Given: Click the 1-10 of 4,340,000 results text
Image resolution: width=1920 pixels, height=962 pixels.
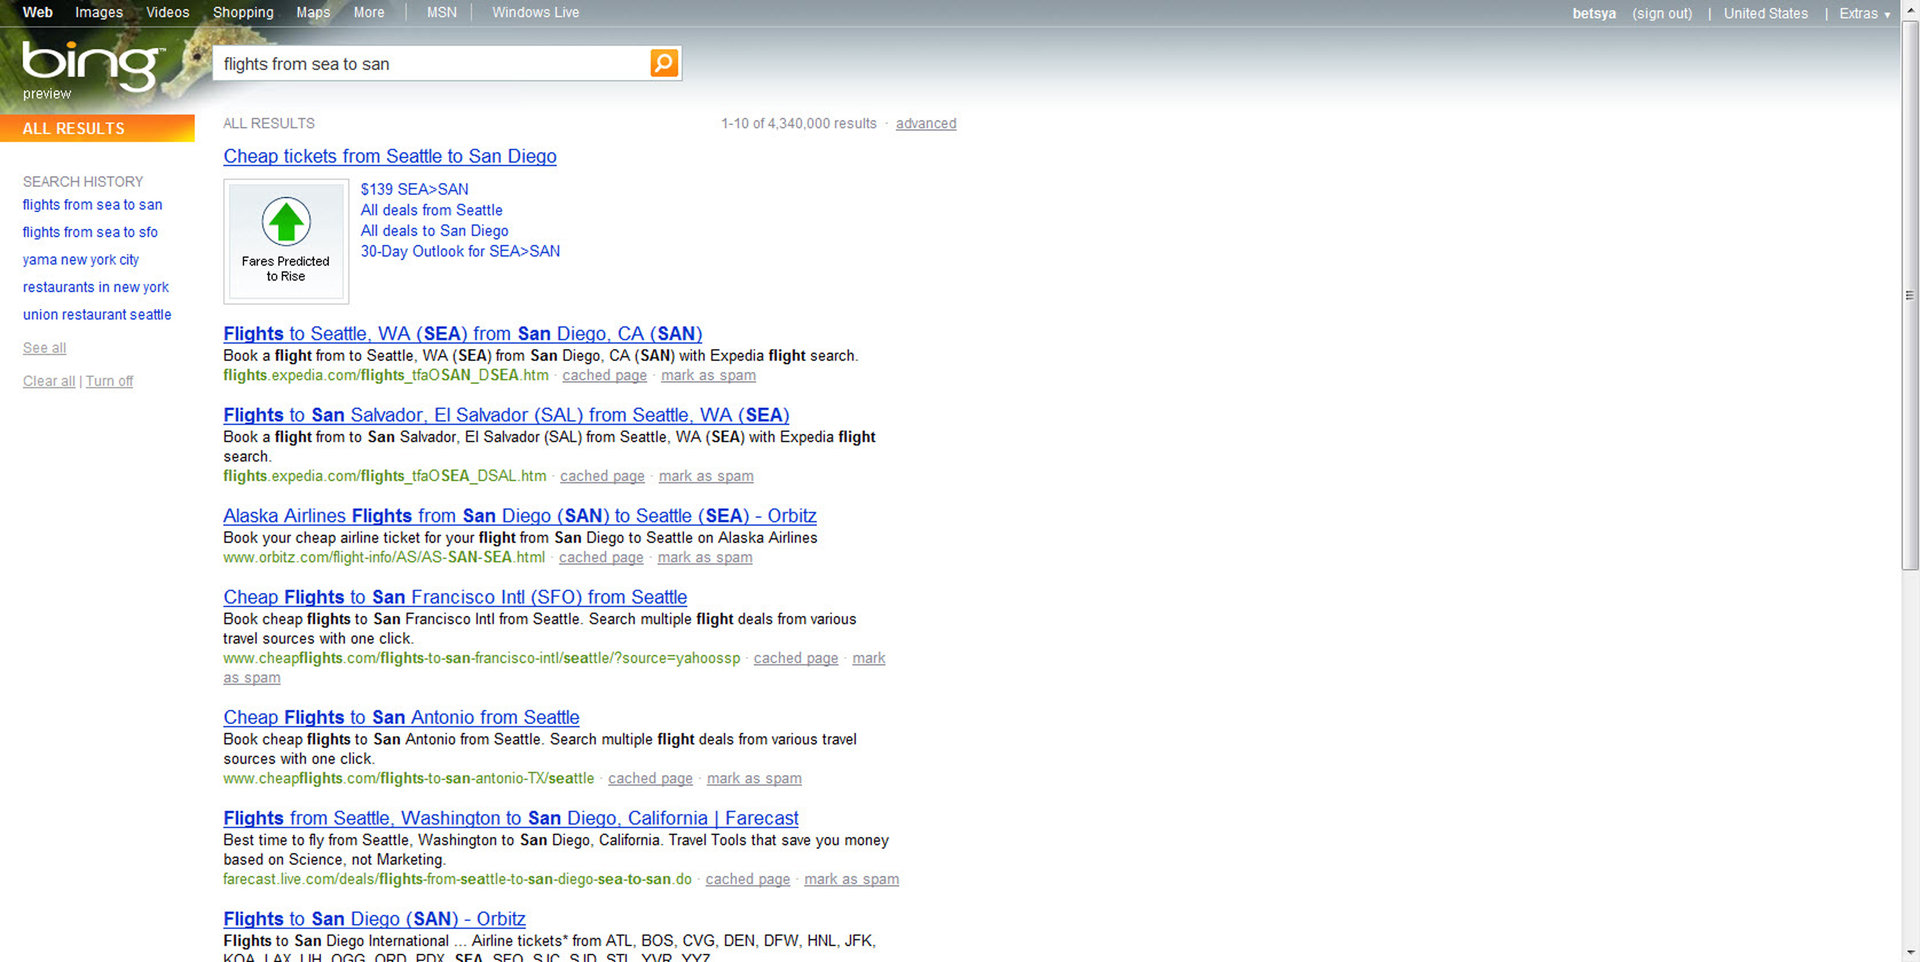Looking at the screenshot, I should click(x=799, y=123).
